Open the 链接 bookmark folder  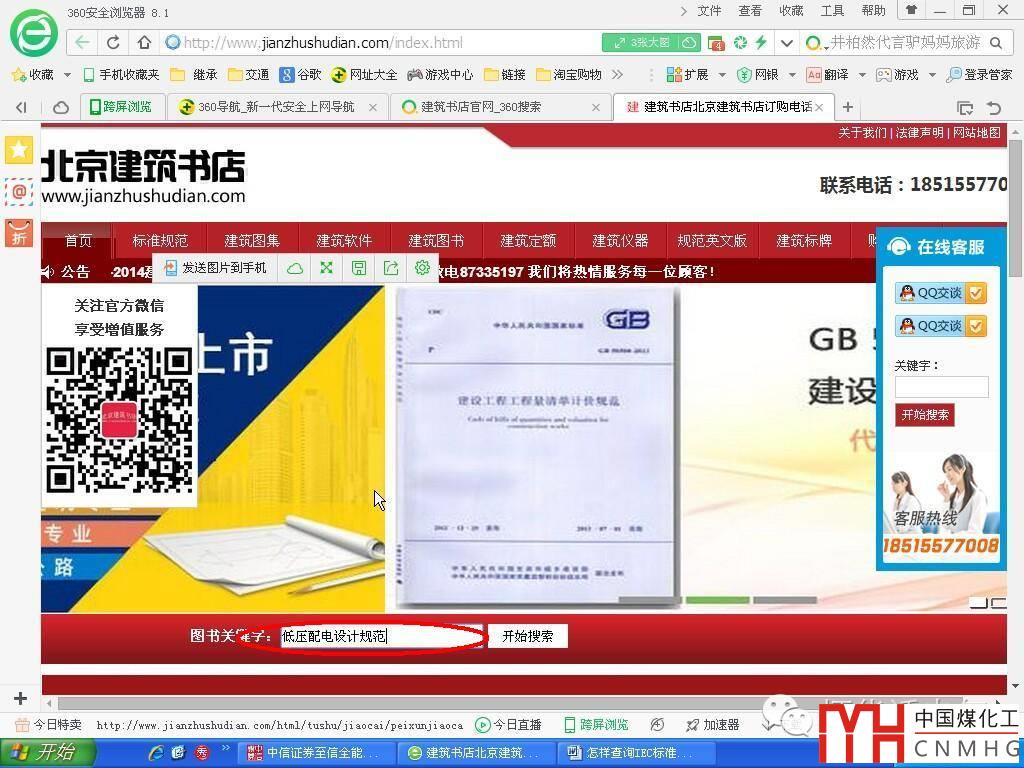coord(505,74)
